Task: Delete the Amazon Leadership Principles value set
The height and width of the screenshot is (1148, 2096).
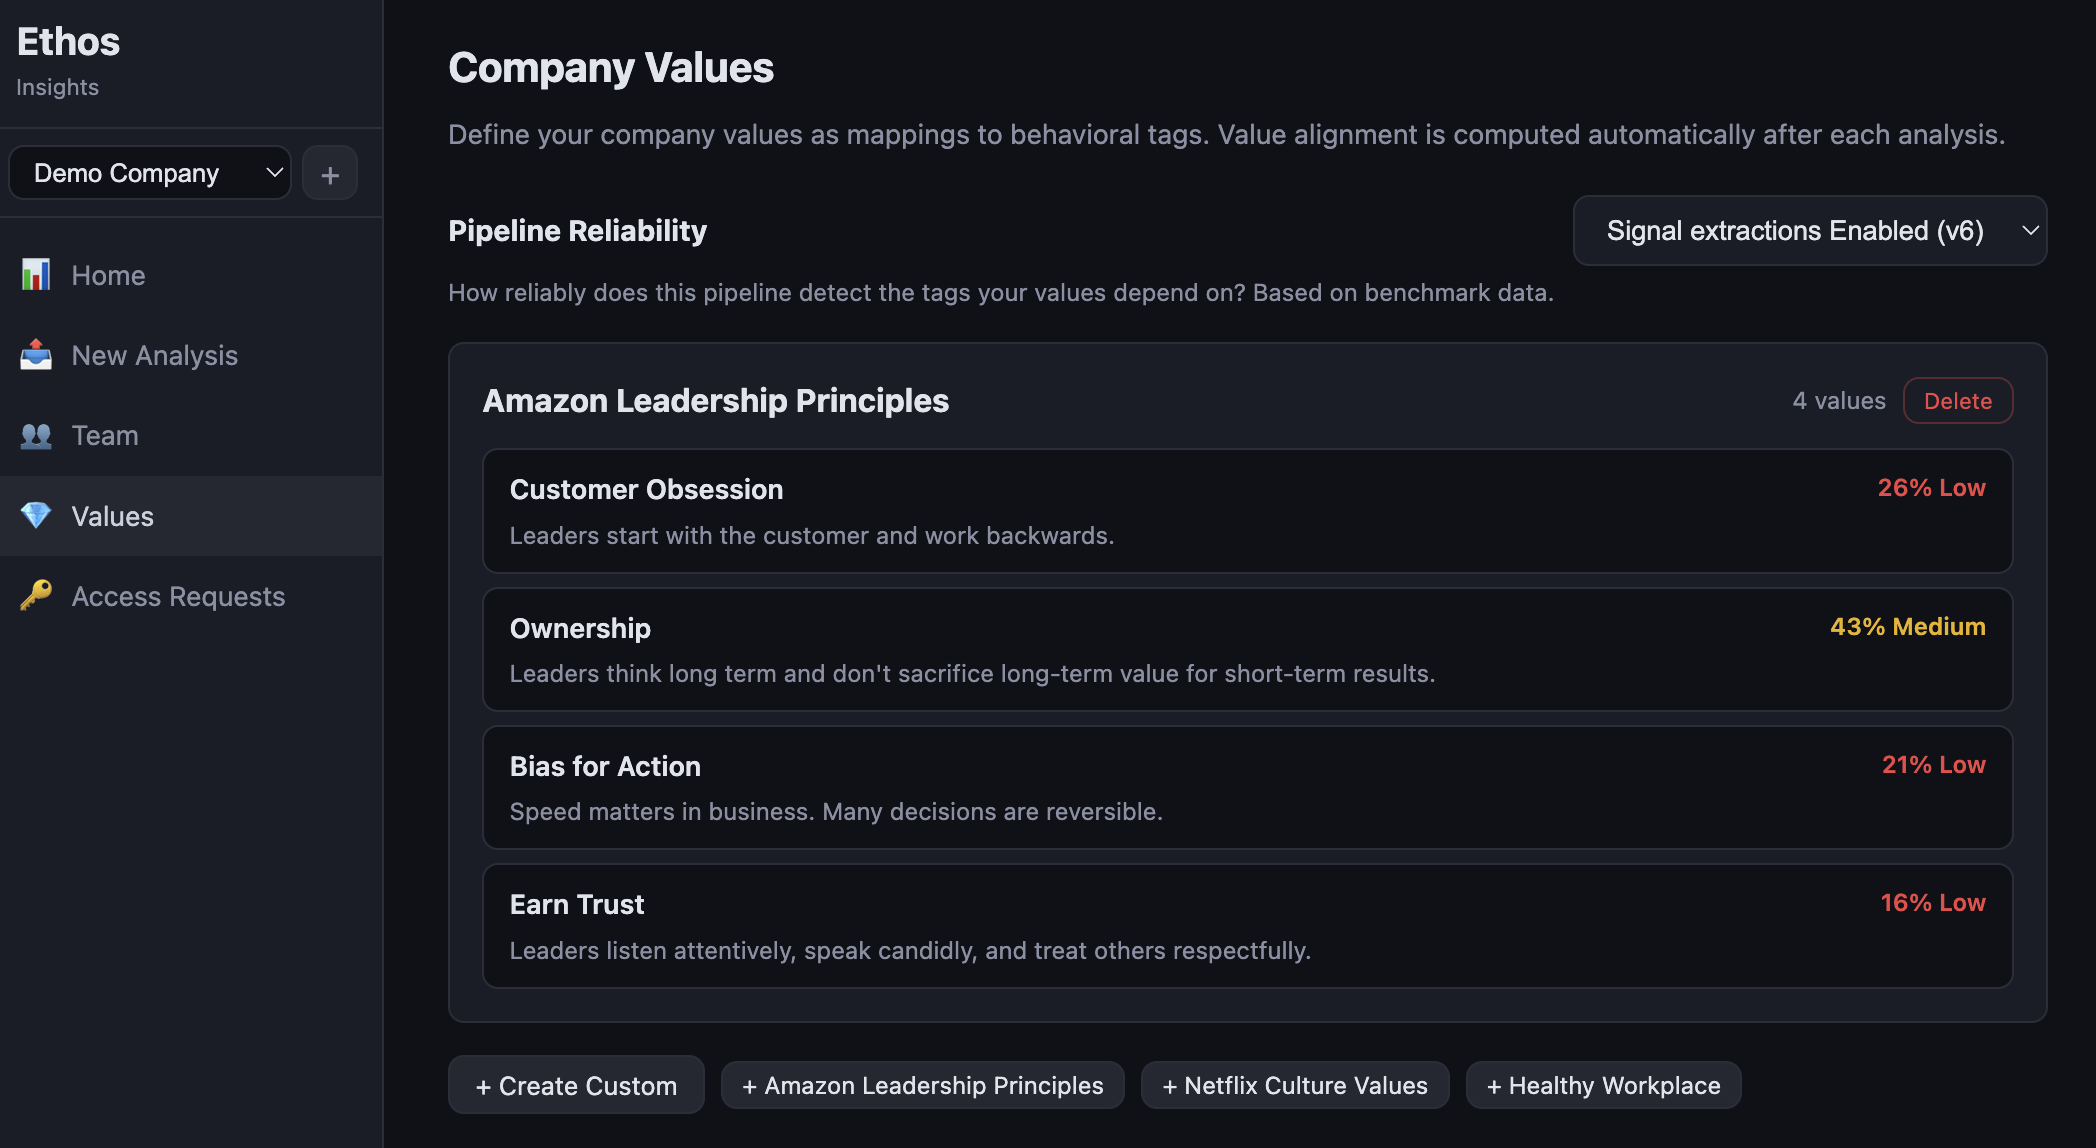Action: [1957, 400]
